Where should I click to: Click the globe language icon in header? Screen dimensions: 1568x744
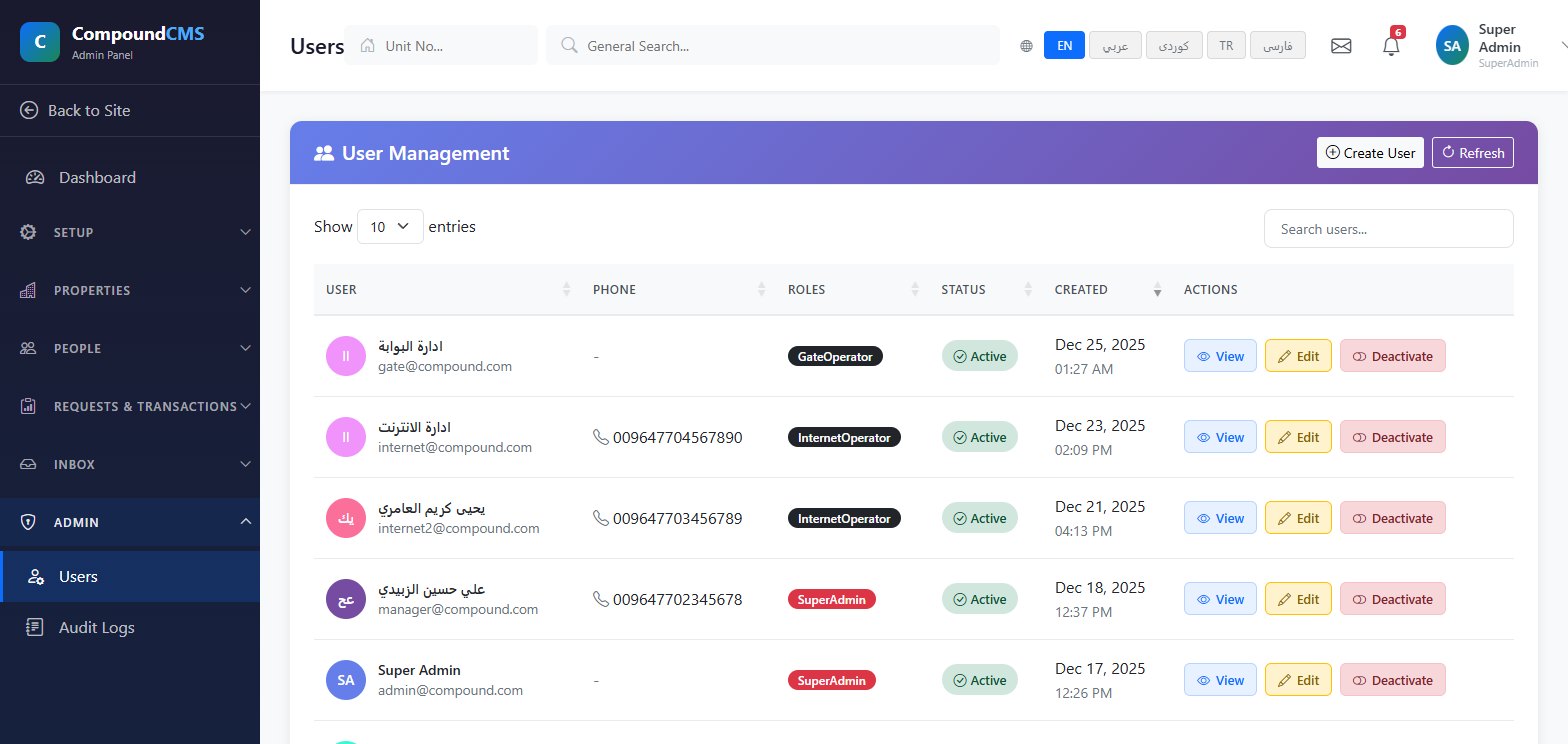[1026, 46]
